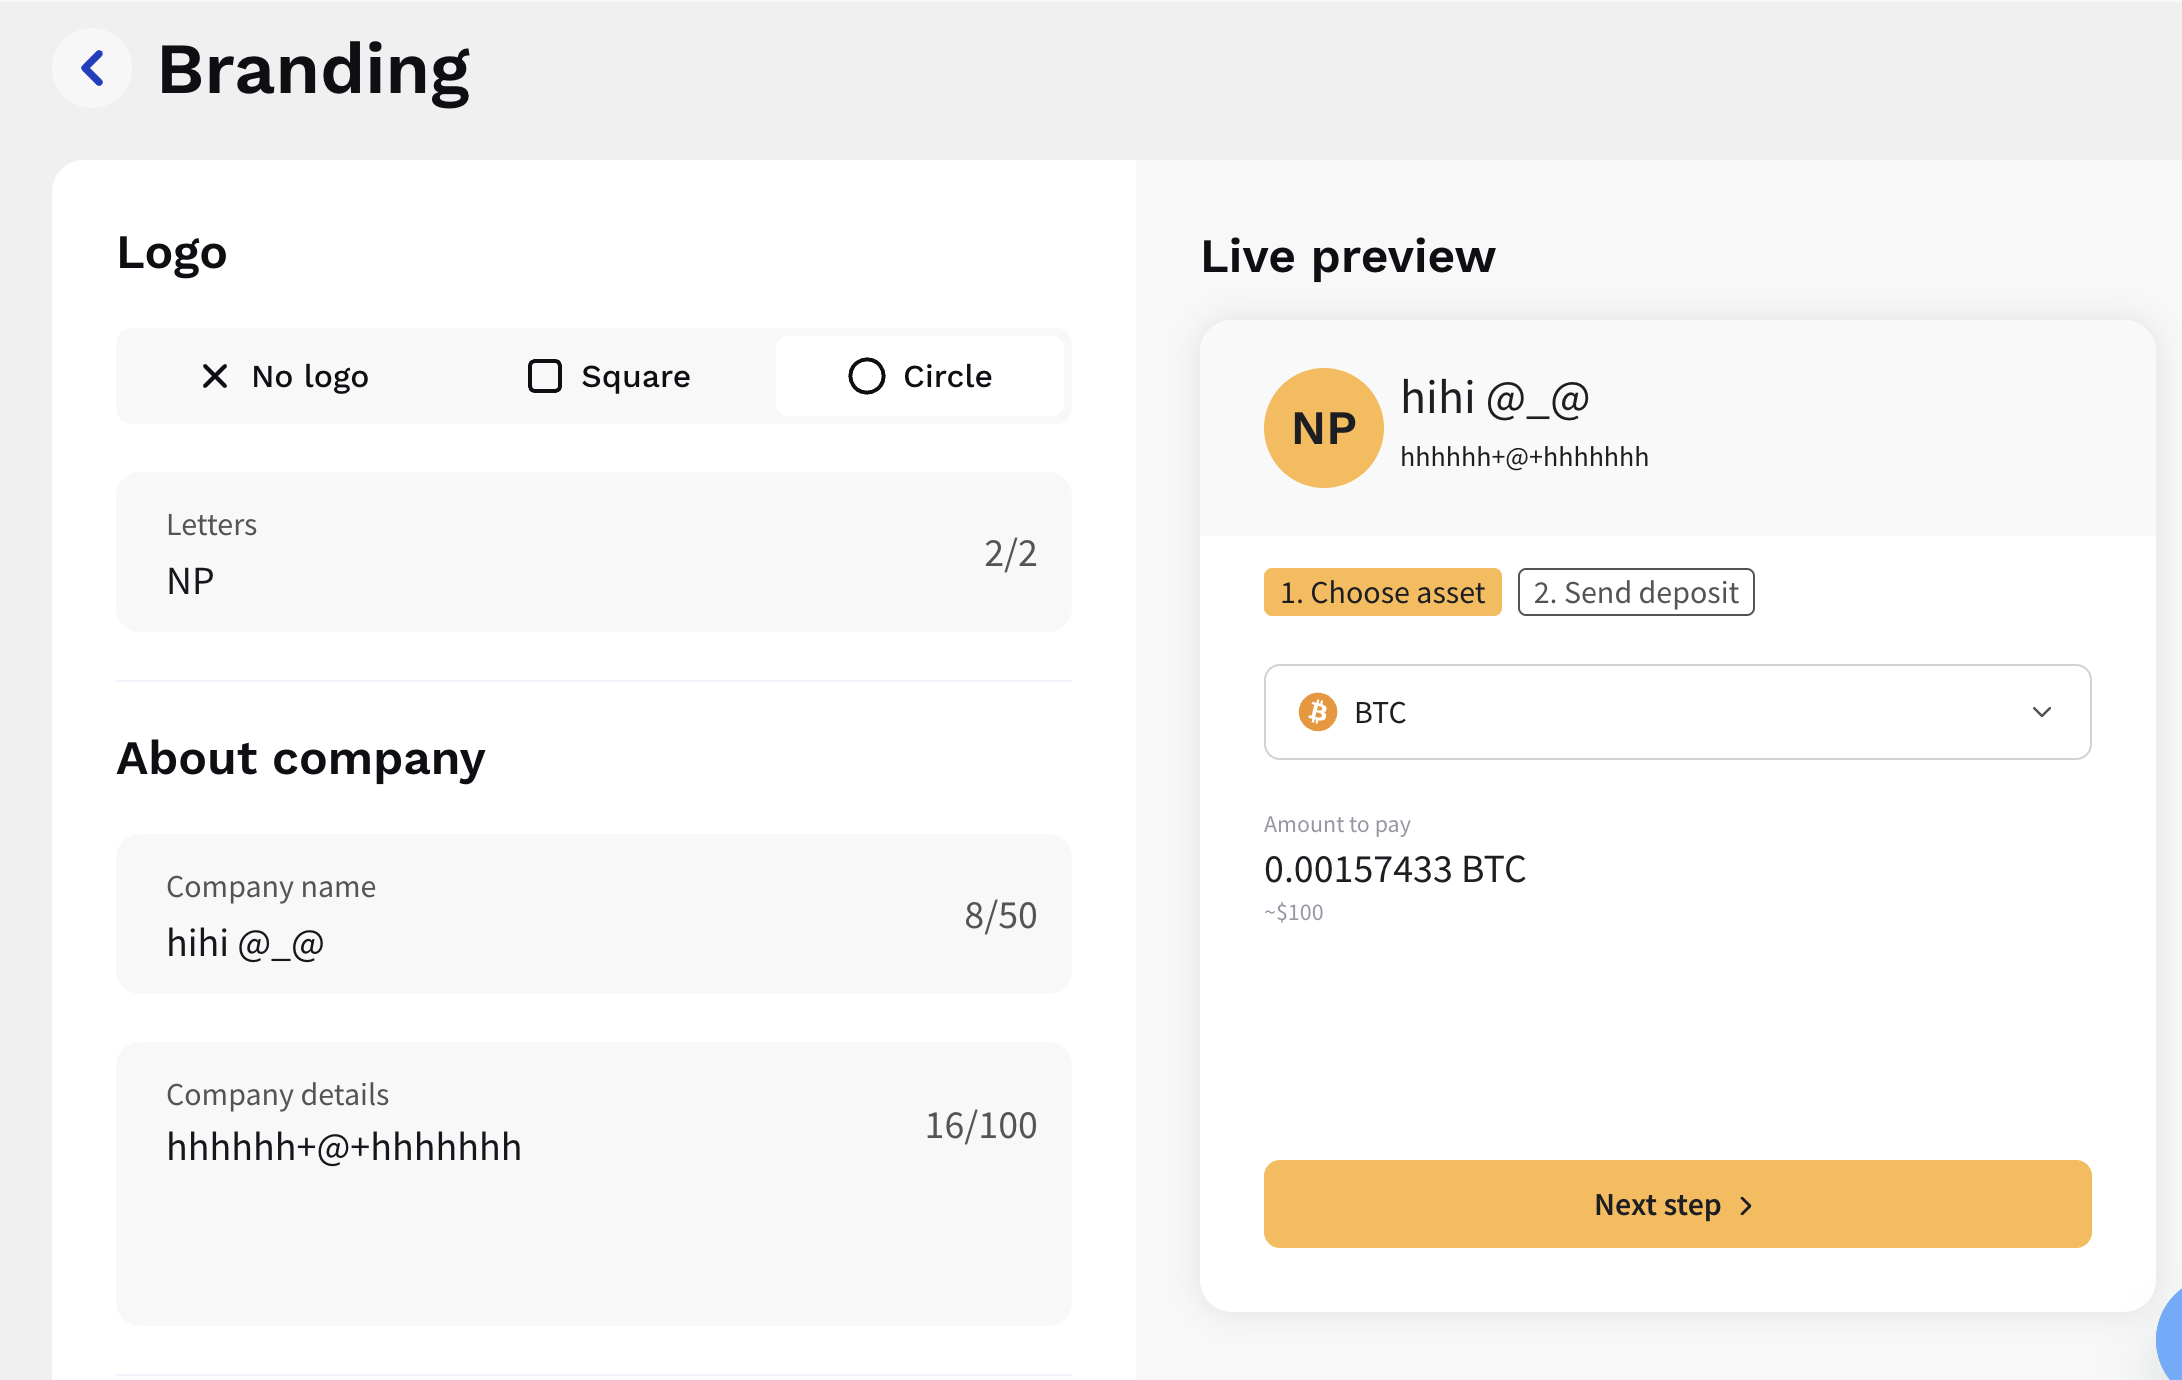The image size is (2182, 1380).
Task: Open the BTC asset dropdown
Action: point(1678,712)
